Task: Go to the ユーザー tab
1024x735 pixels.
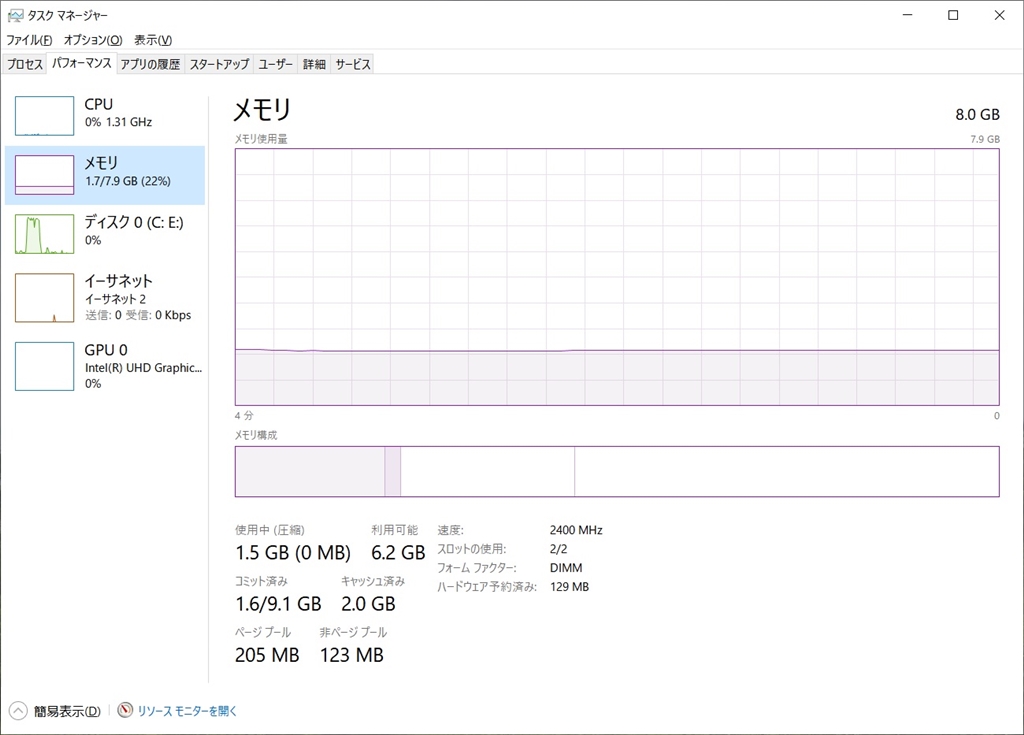Action: (x=276, y=64)
